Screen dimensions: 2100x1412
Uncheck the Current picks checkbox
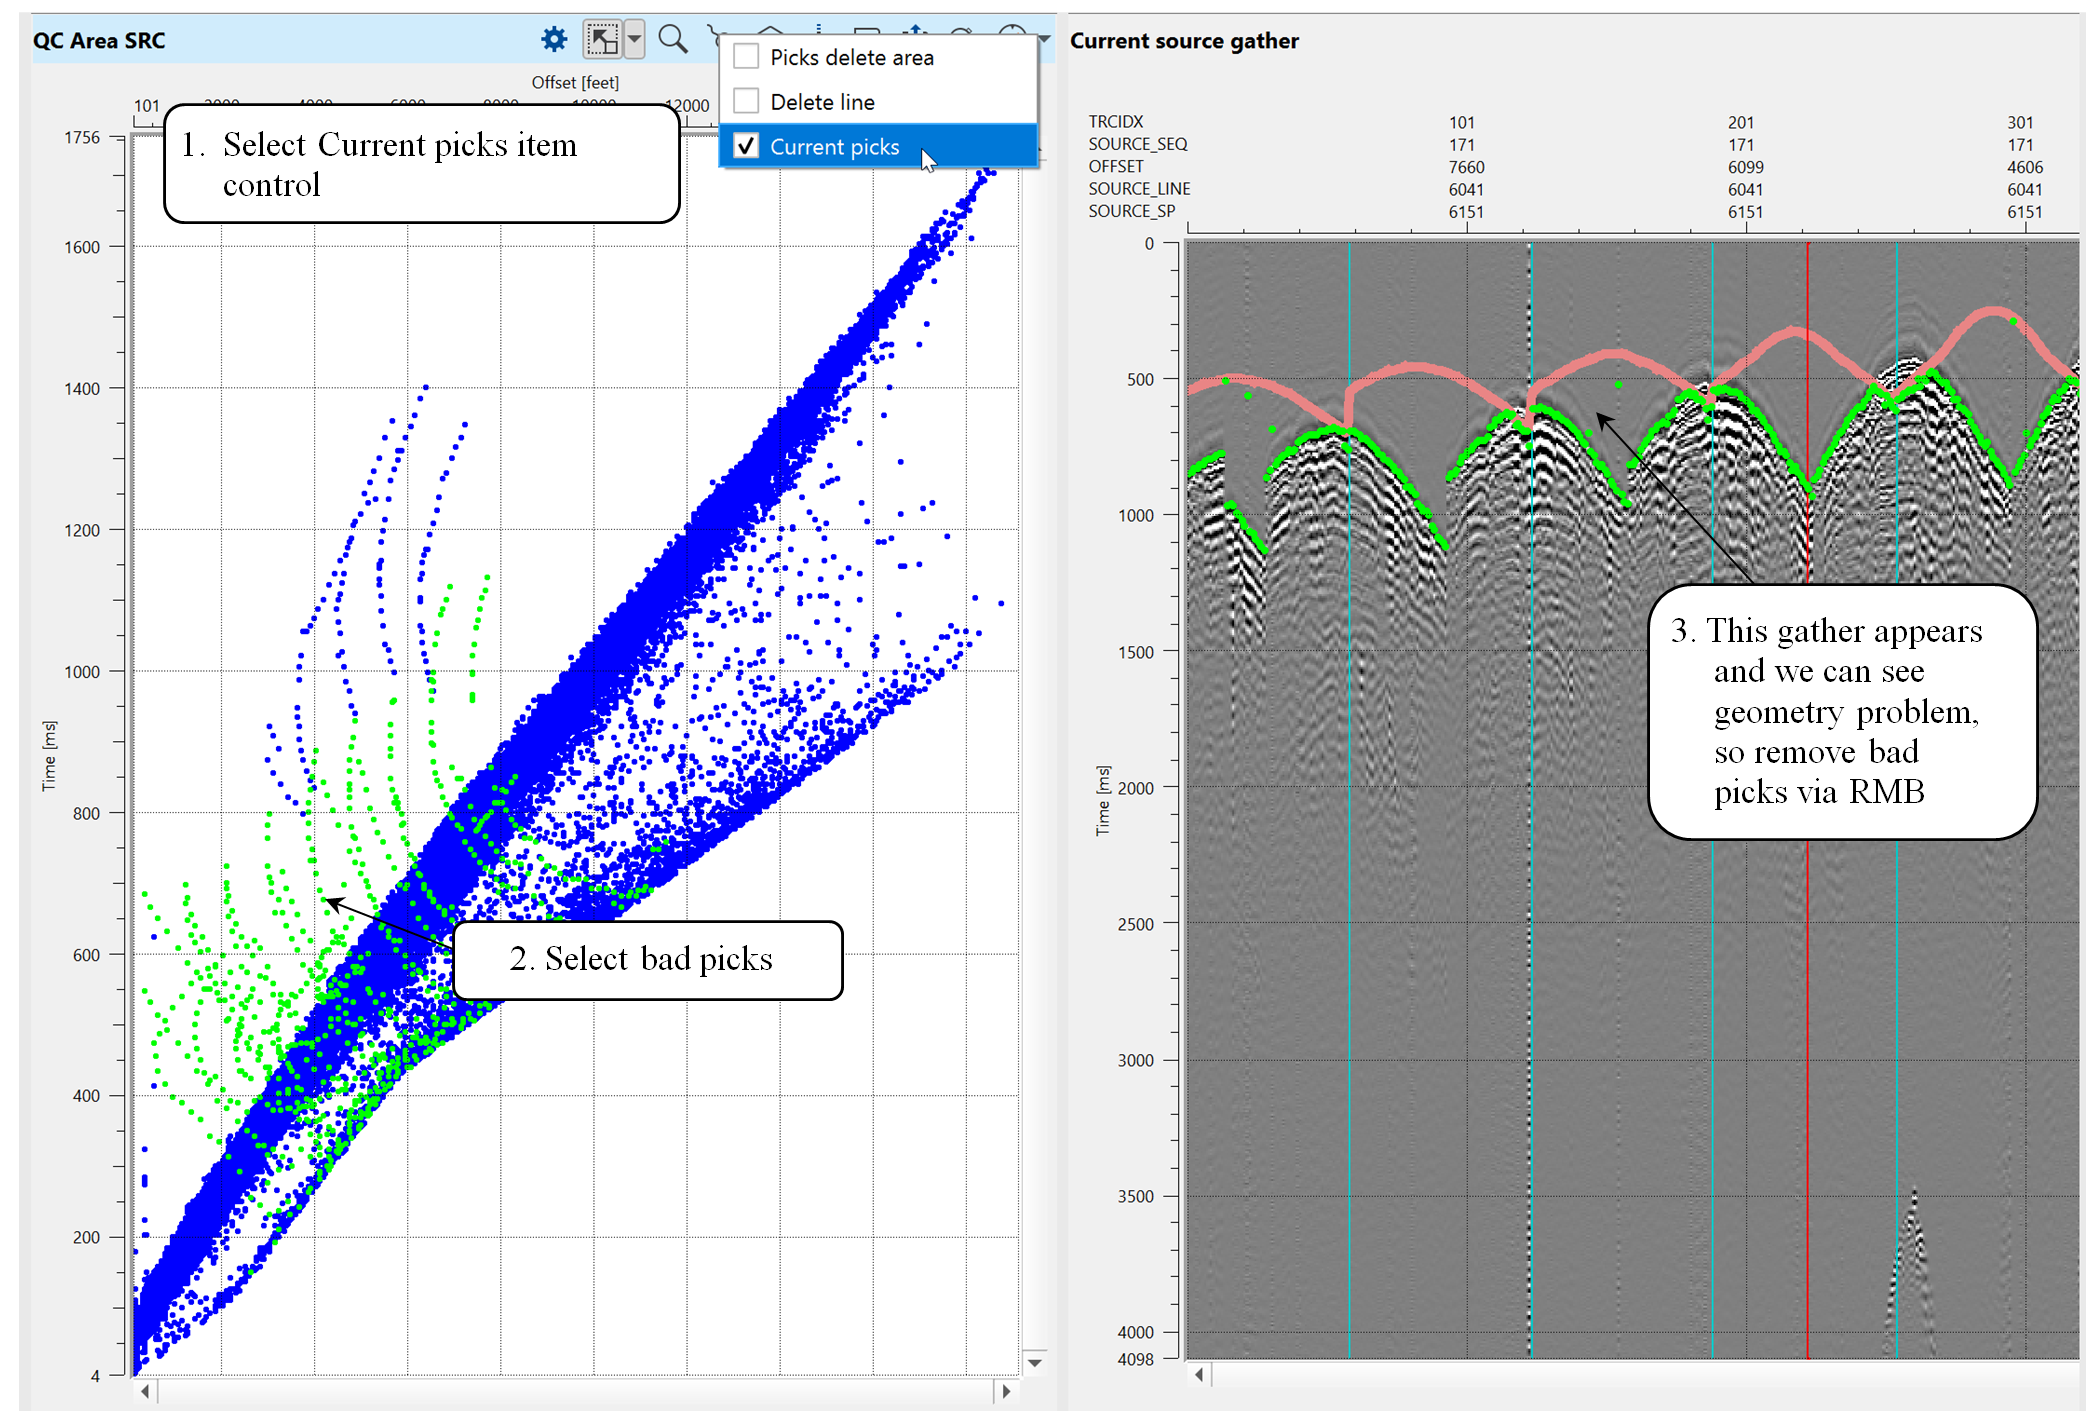[746, 146]
